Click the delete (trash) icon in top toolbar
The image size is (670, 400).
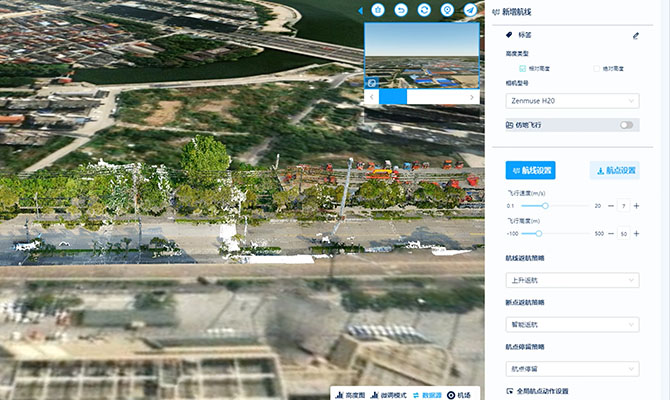click(378, 10)
